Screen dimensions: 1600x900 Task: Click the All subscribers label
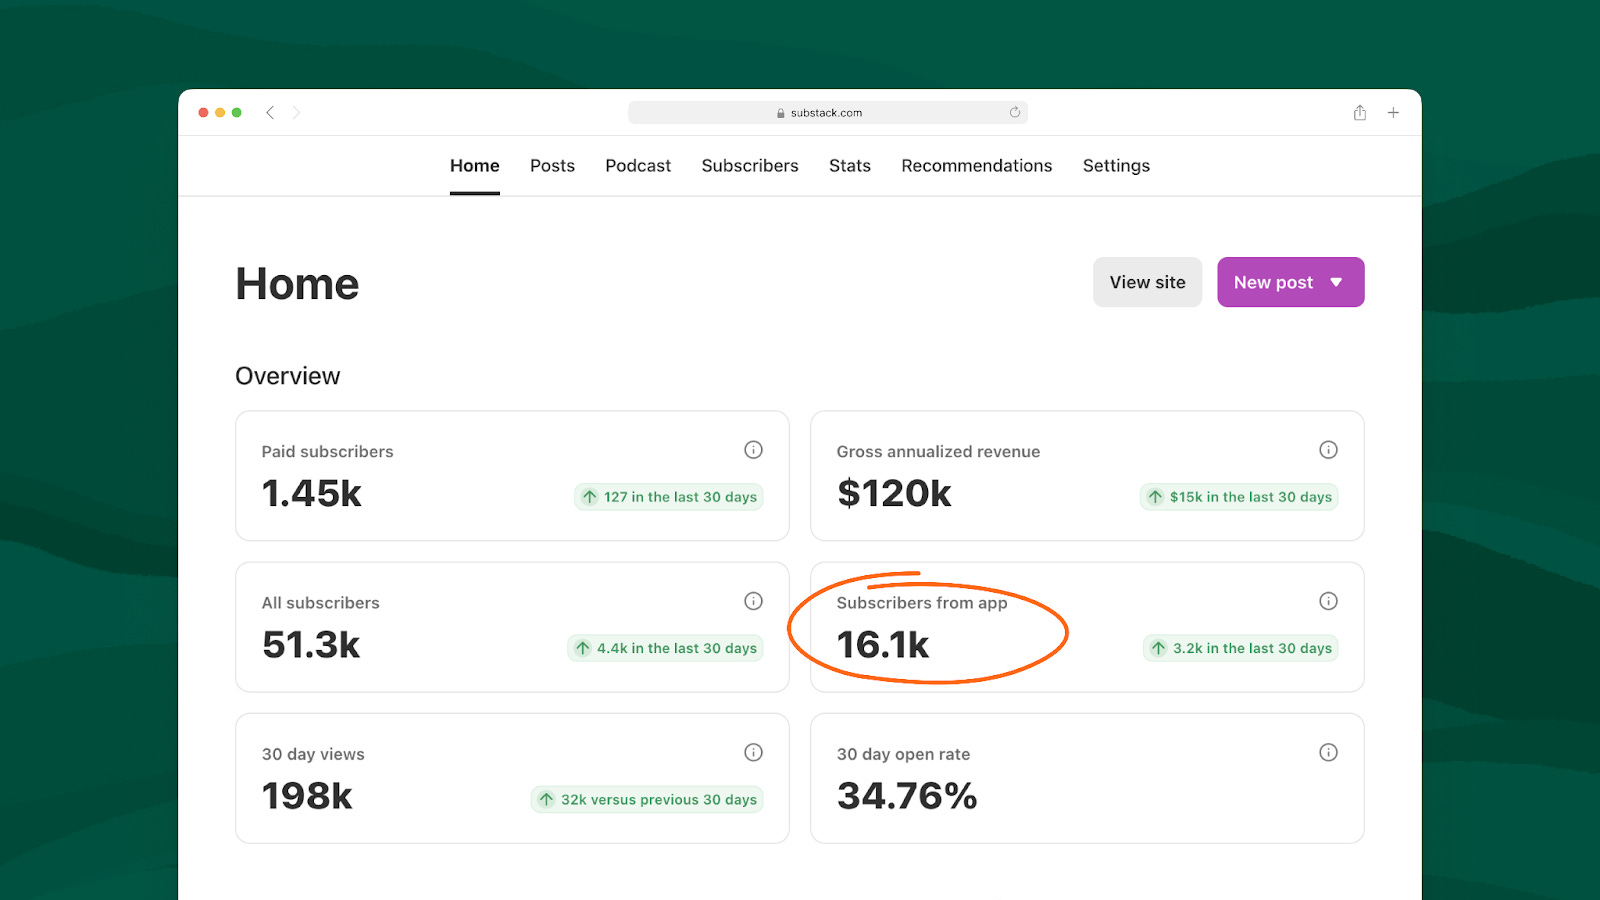coord(321,603)
